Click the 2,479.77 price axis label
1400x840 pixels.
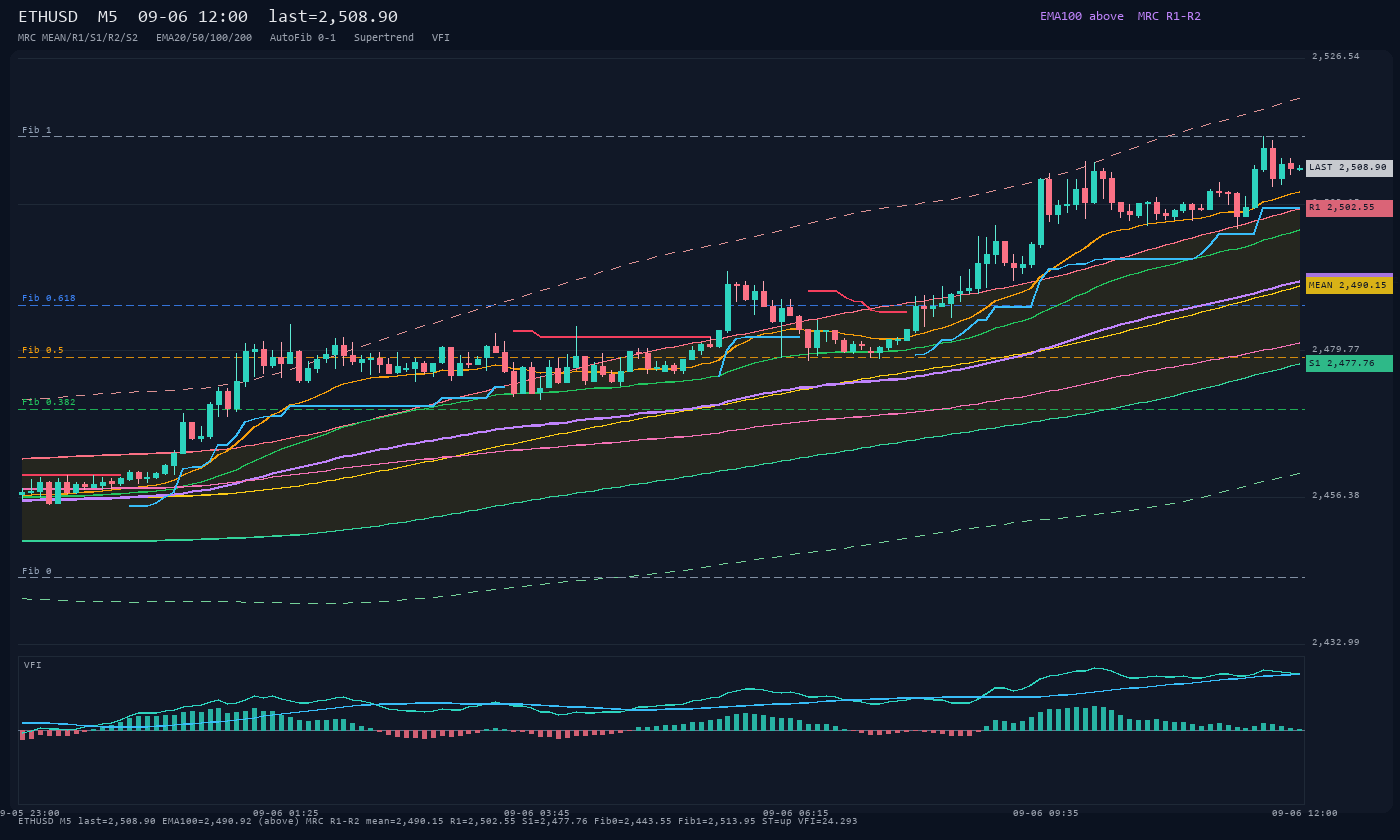[1336, 349]
